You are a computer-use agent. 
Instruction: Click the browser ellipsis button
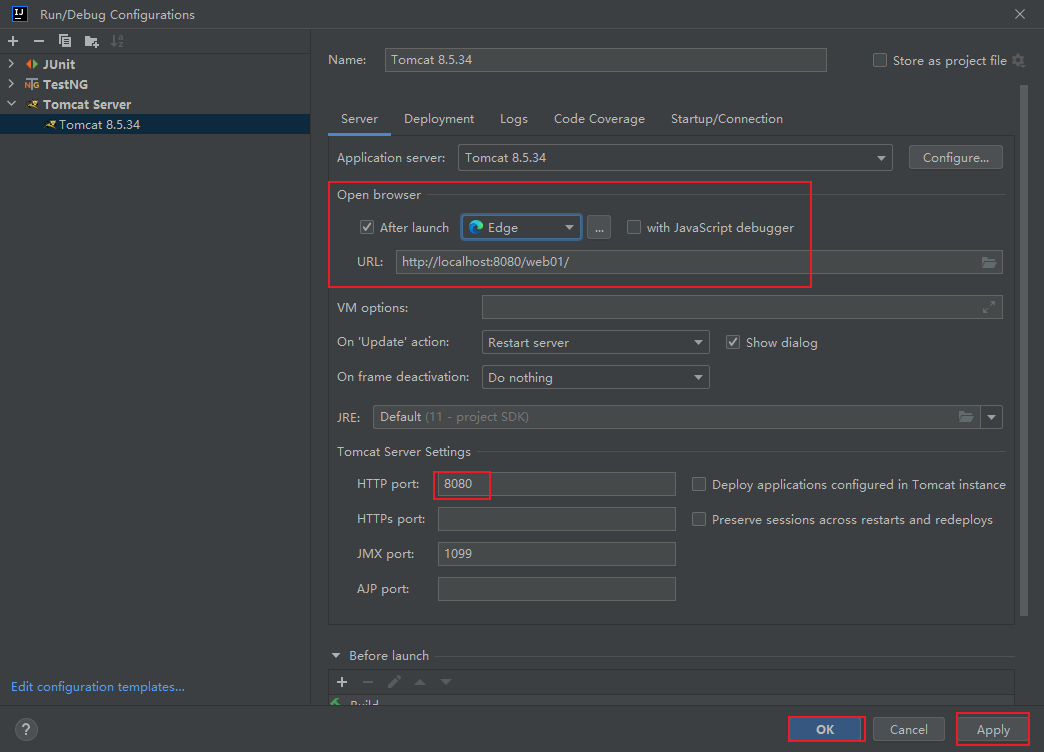[x=599, y=228]
